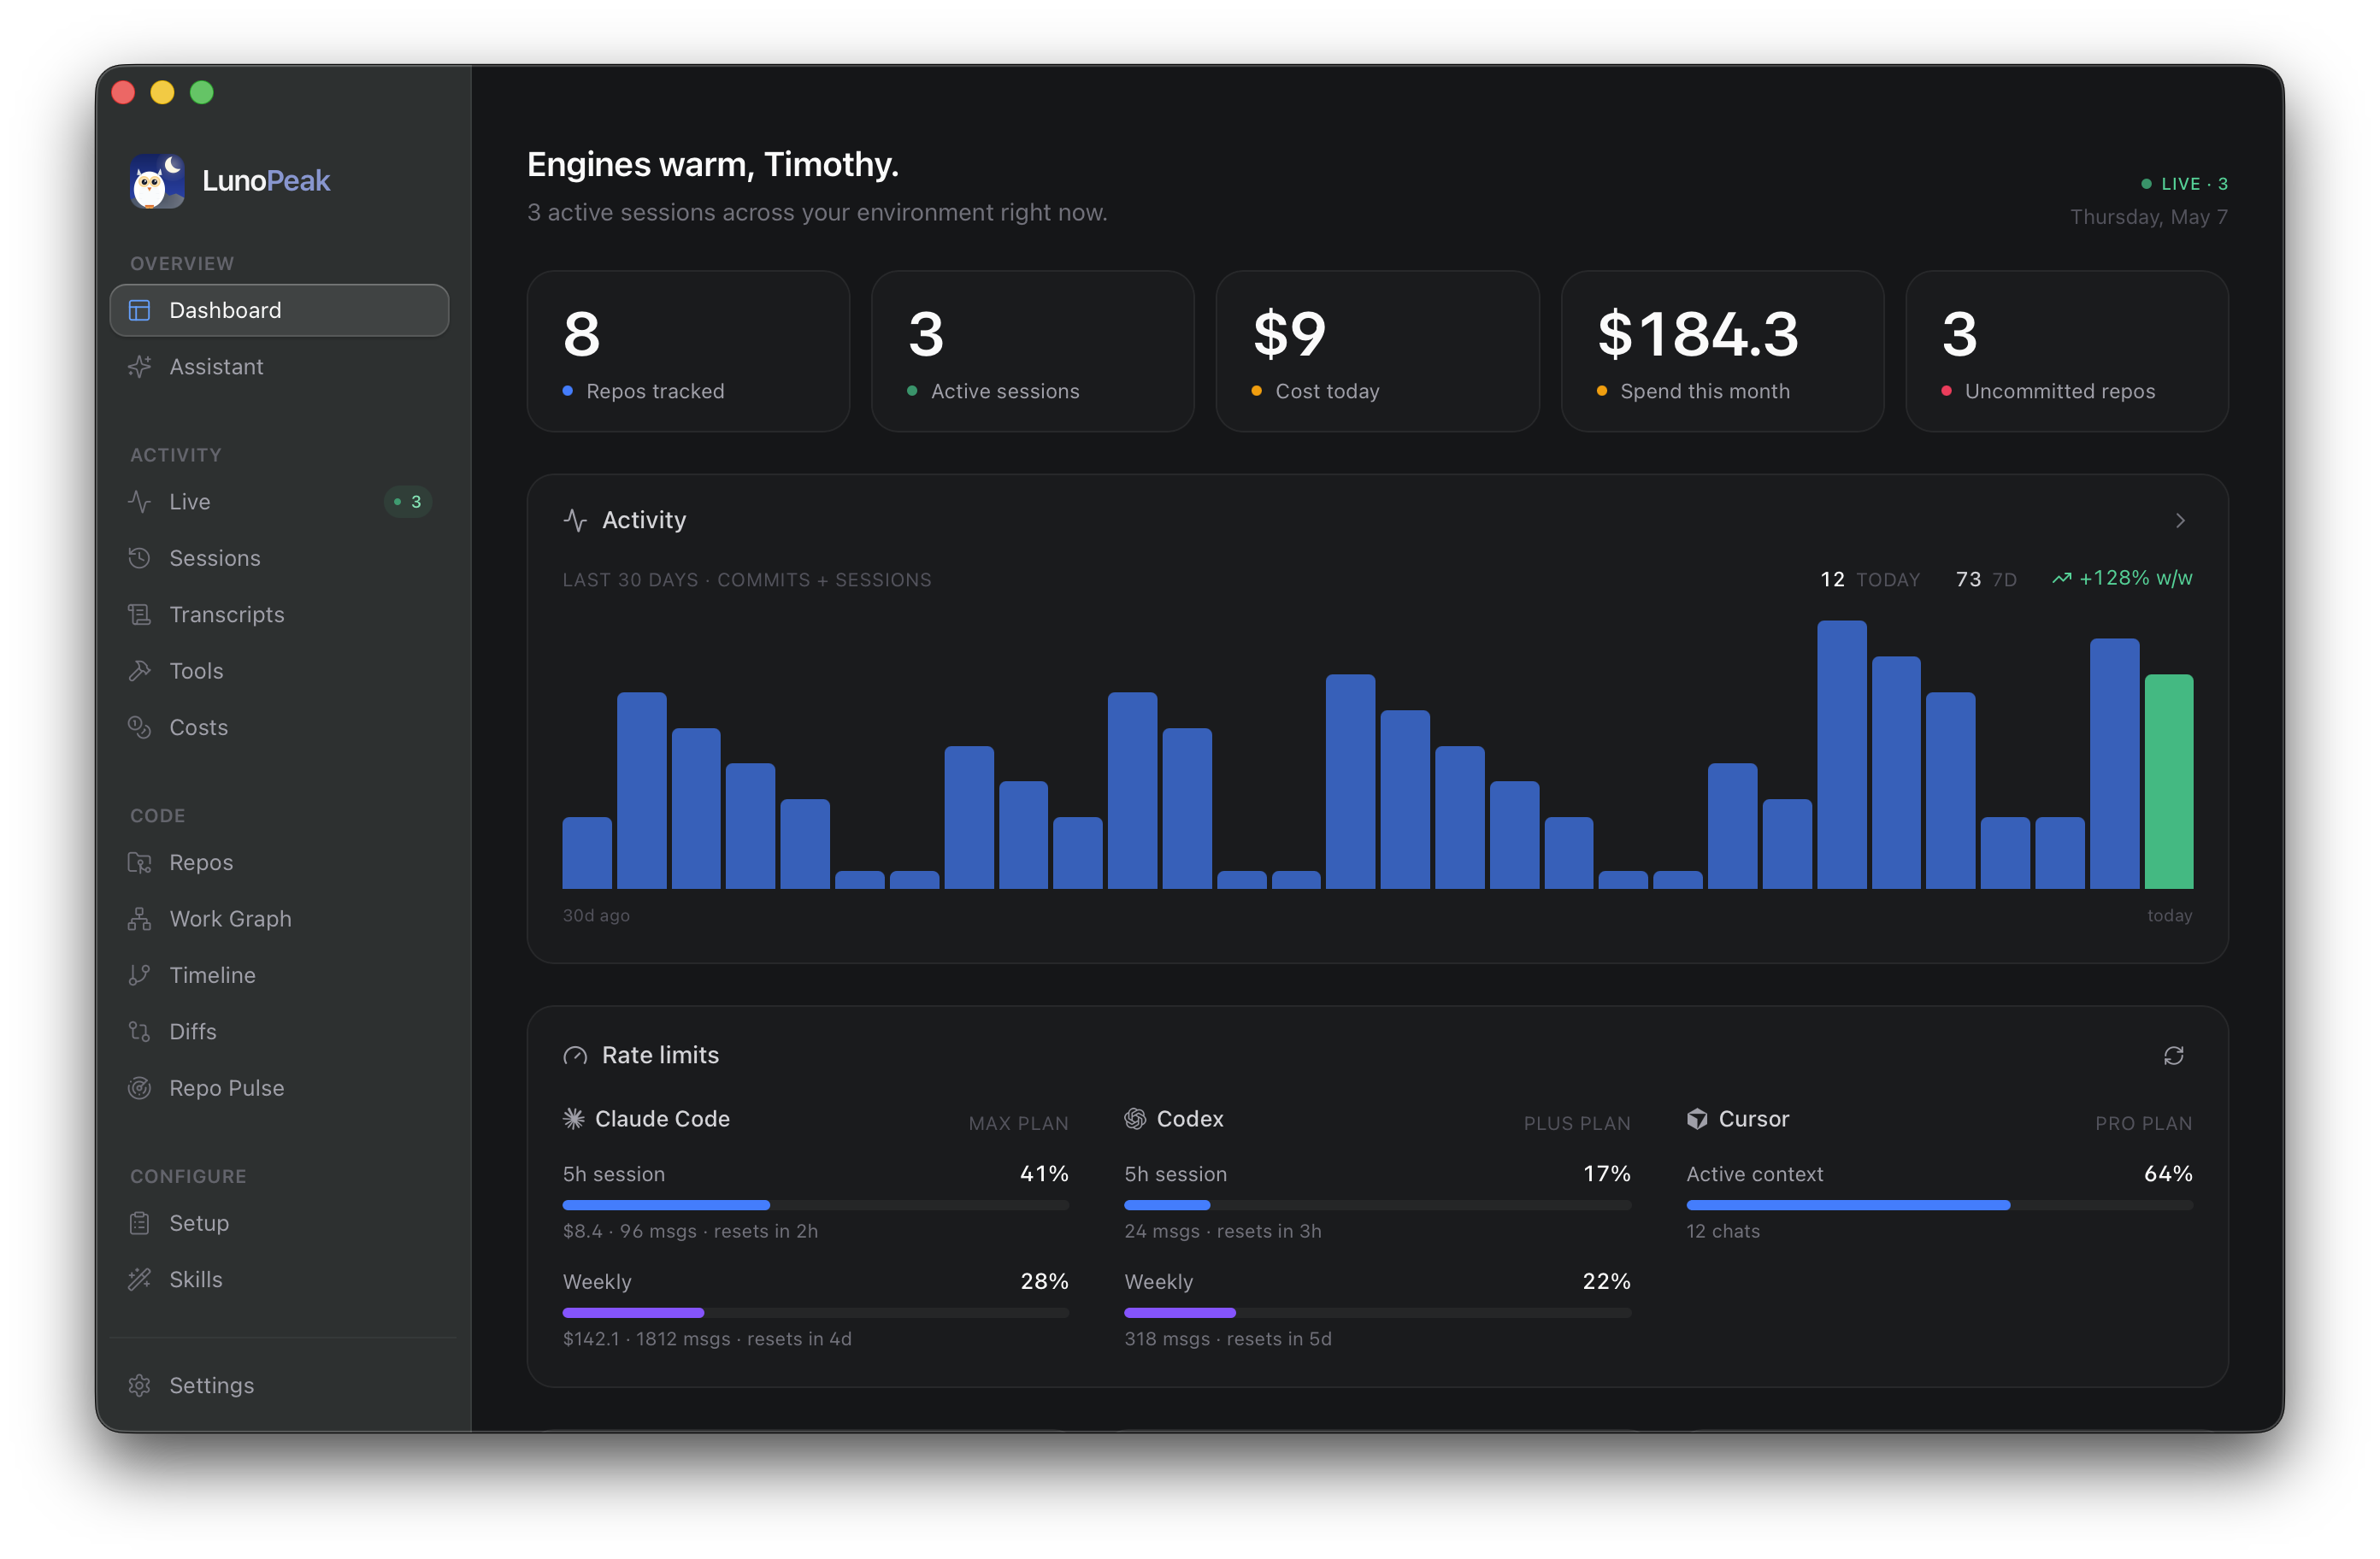This screenshot has height=1559, width=2380.
Task: Open the Cost today card
Action: click(x=1377, y=351)
